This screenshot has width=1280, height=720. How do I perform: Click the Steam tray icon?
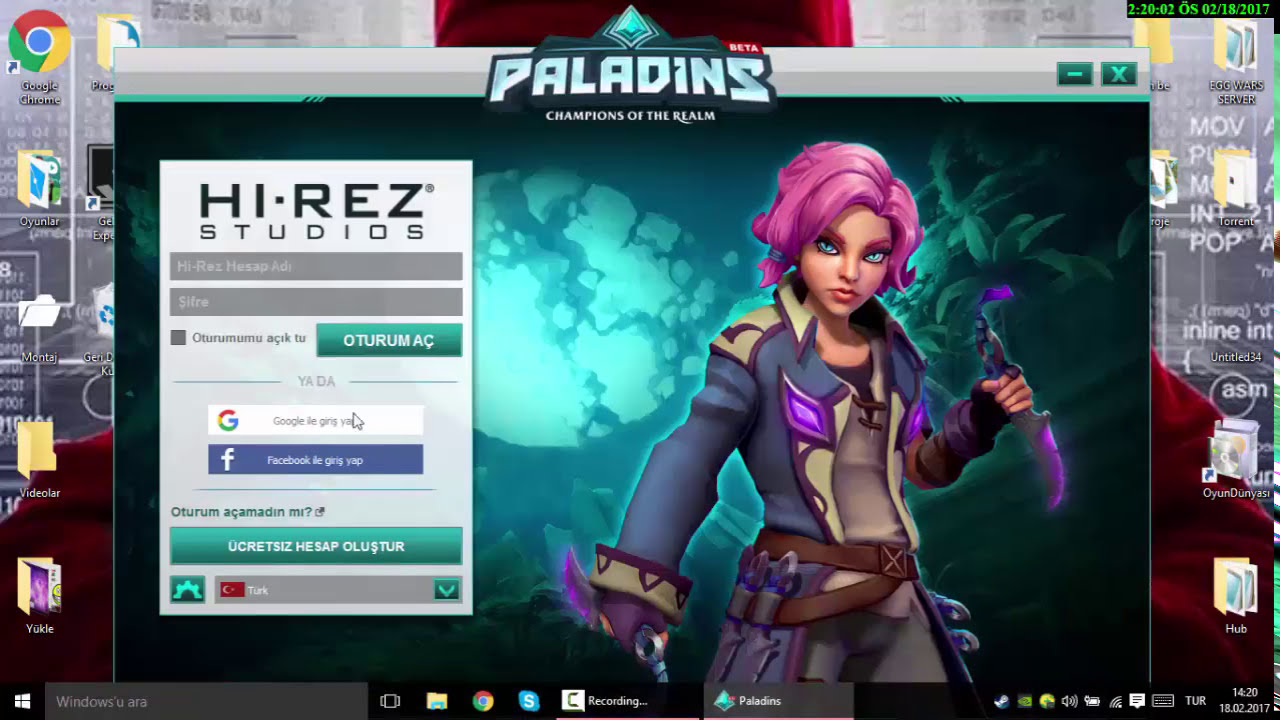pos(1002,701)
